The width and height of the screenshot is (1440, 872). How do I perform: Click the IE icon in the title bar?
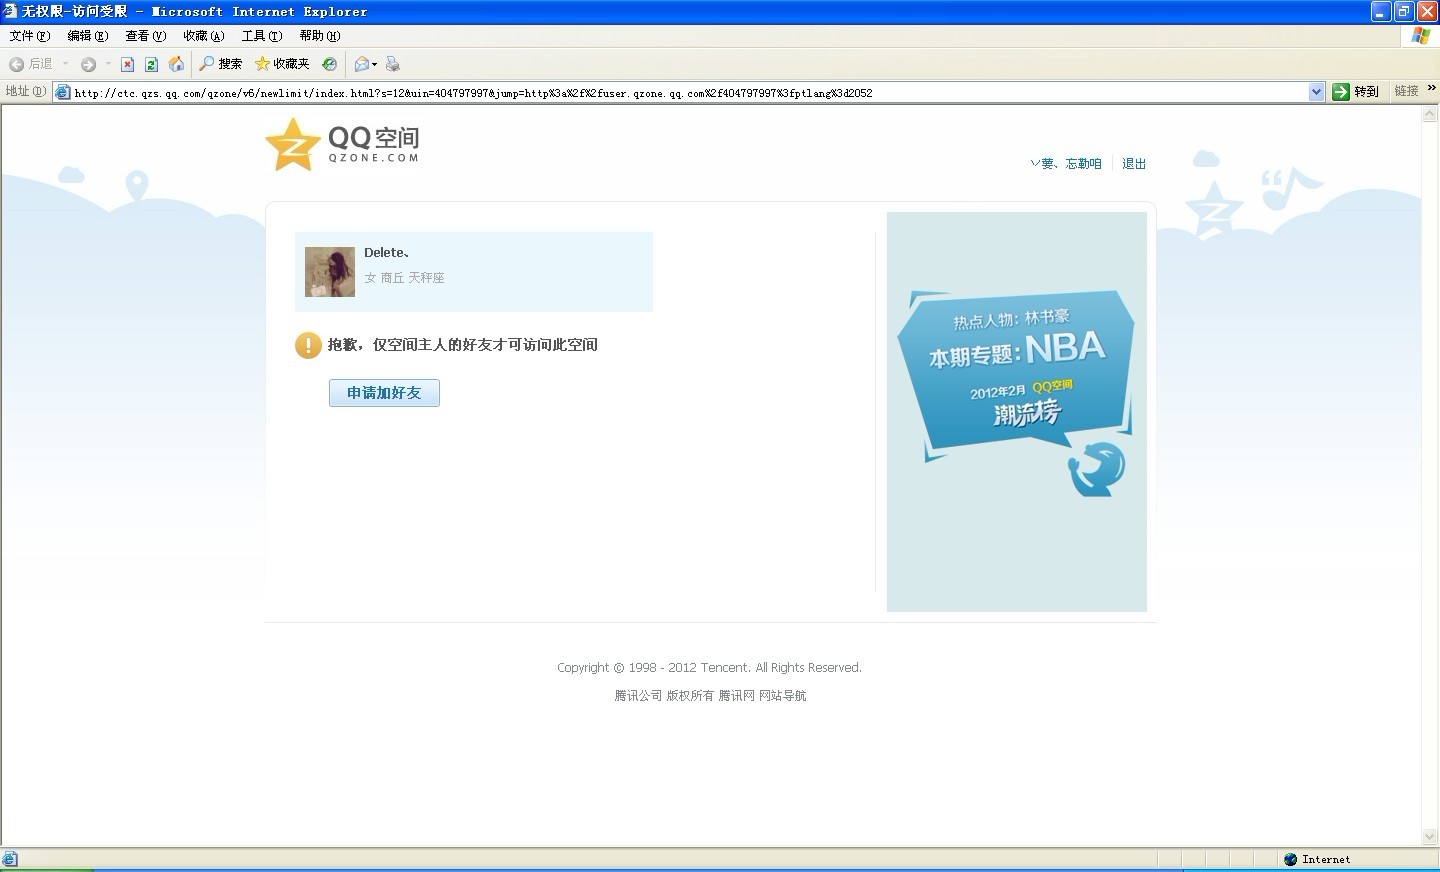10,11
